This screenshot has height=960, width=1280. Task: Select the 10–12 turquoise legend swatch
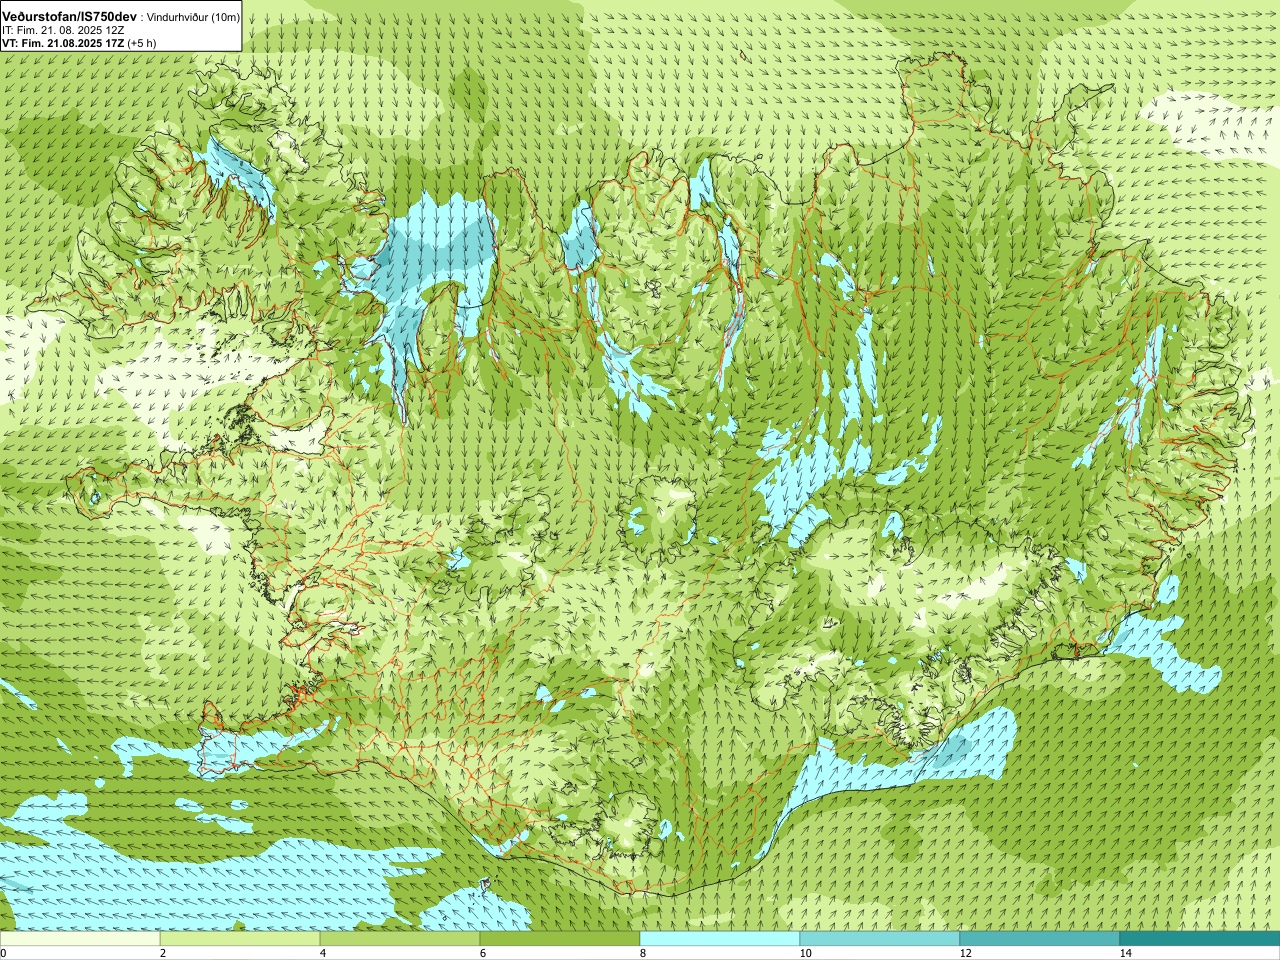880,939
